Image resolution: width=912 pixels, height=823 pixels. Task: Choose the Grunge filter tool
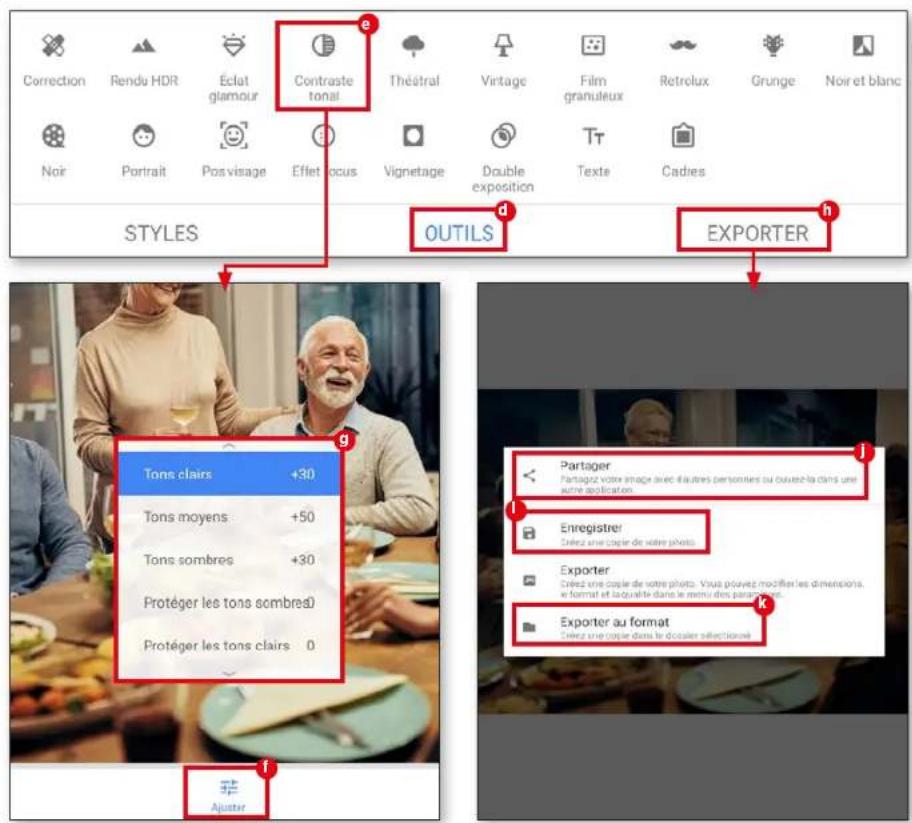pyautogui.click(x=773, y=60)
